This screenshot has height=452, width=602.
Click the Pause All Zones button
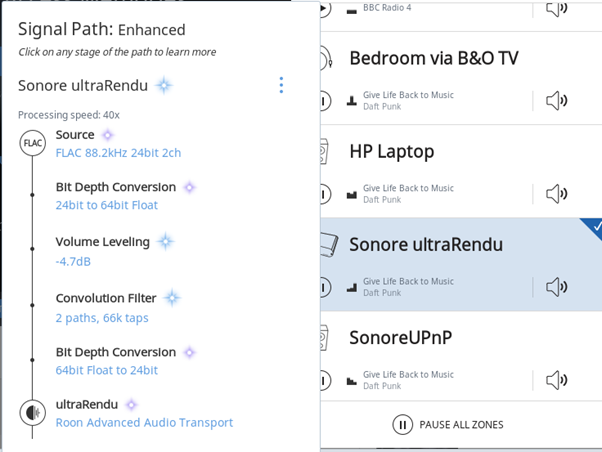448,425
